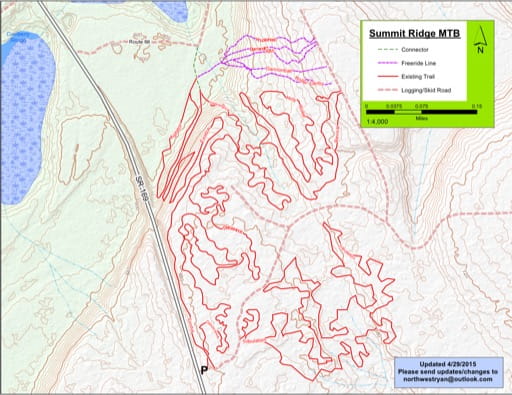Click the black scale bar
Image resolution: width=512 pixels, height=395 pixels.
click(422, 112)
